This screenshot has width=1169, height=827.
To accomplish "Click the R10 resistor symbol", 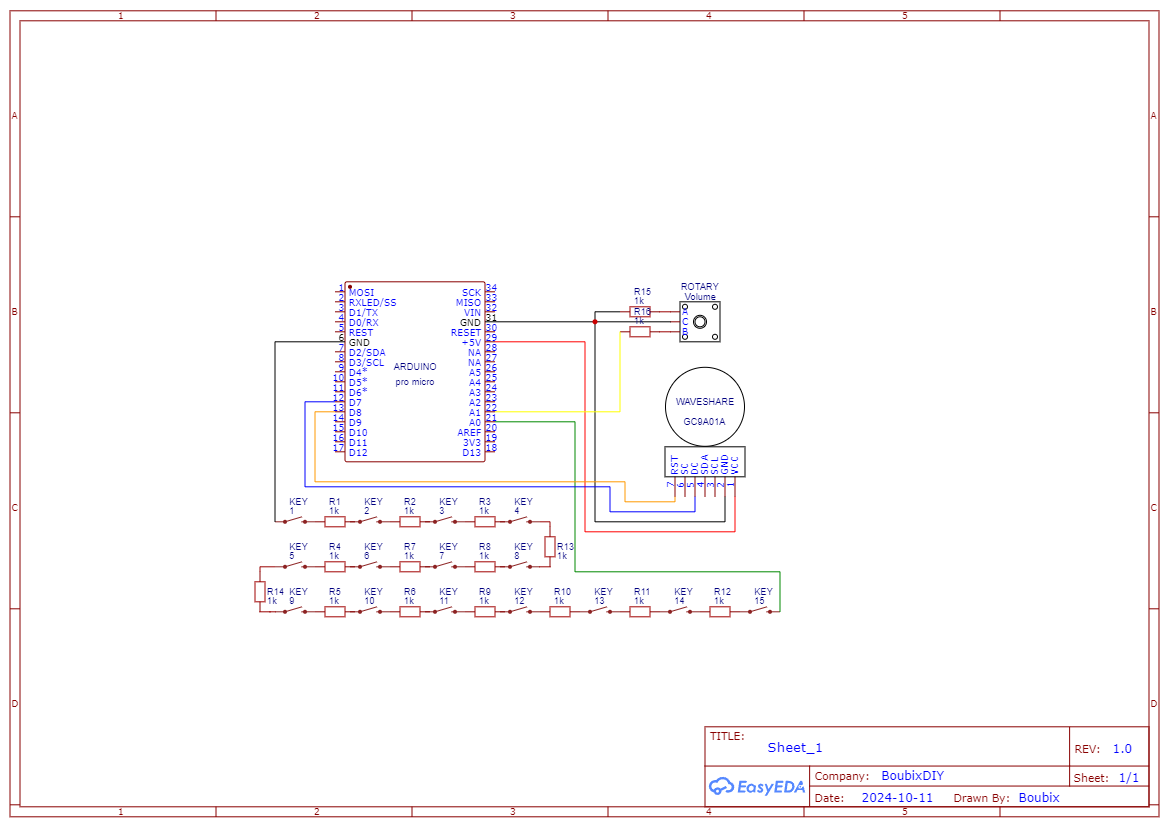I will pyautogui.click(x=560, y=611).
